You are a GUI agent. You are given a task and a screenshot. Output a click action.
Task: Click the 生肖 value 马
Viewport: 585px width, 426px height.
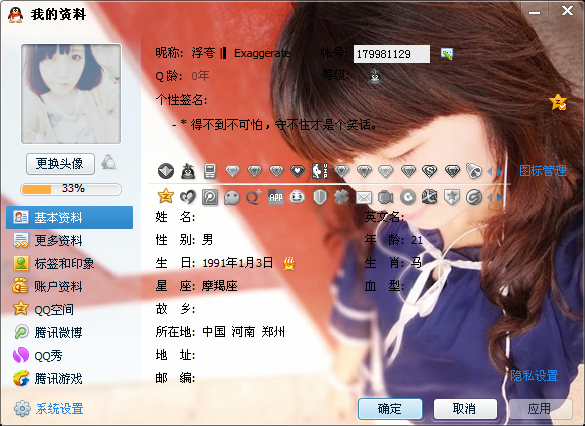coord(416,263)
